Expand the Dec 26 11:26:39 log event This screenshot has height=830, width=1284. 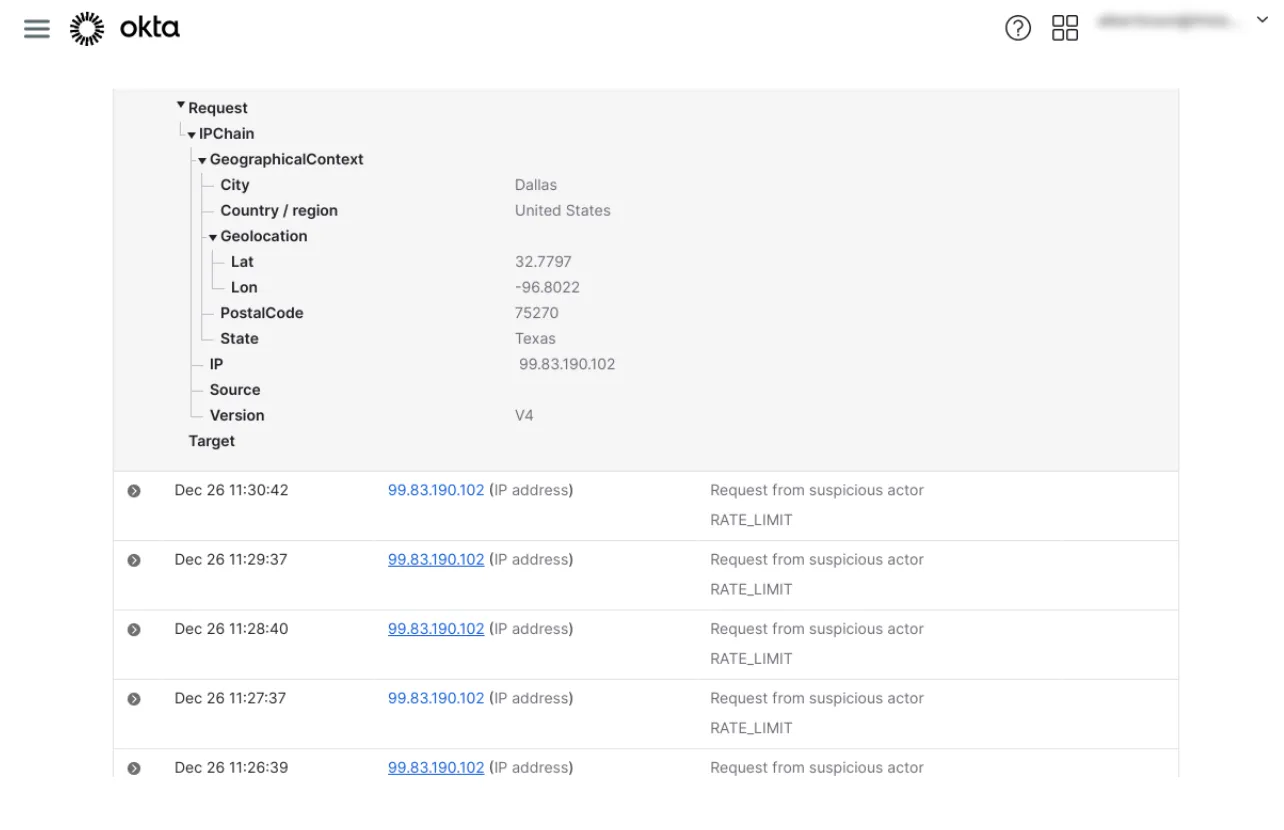pyautogui.click(x=134, y=767)
